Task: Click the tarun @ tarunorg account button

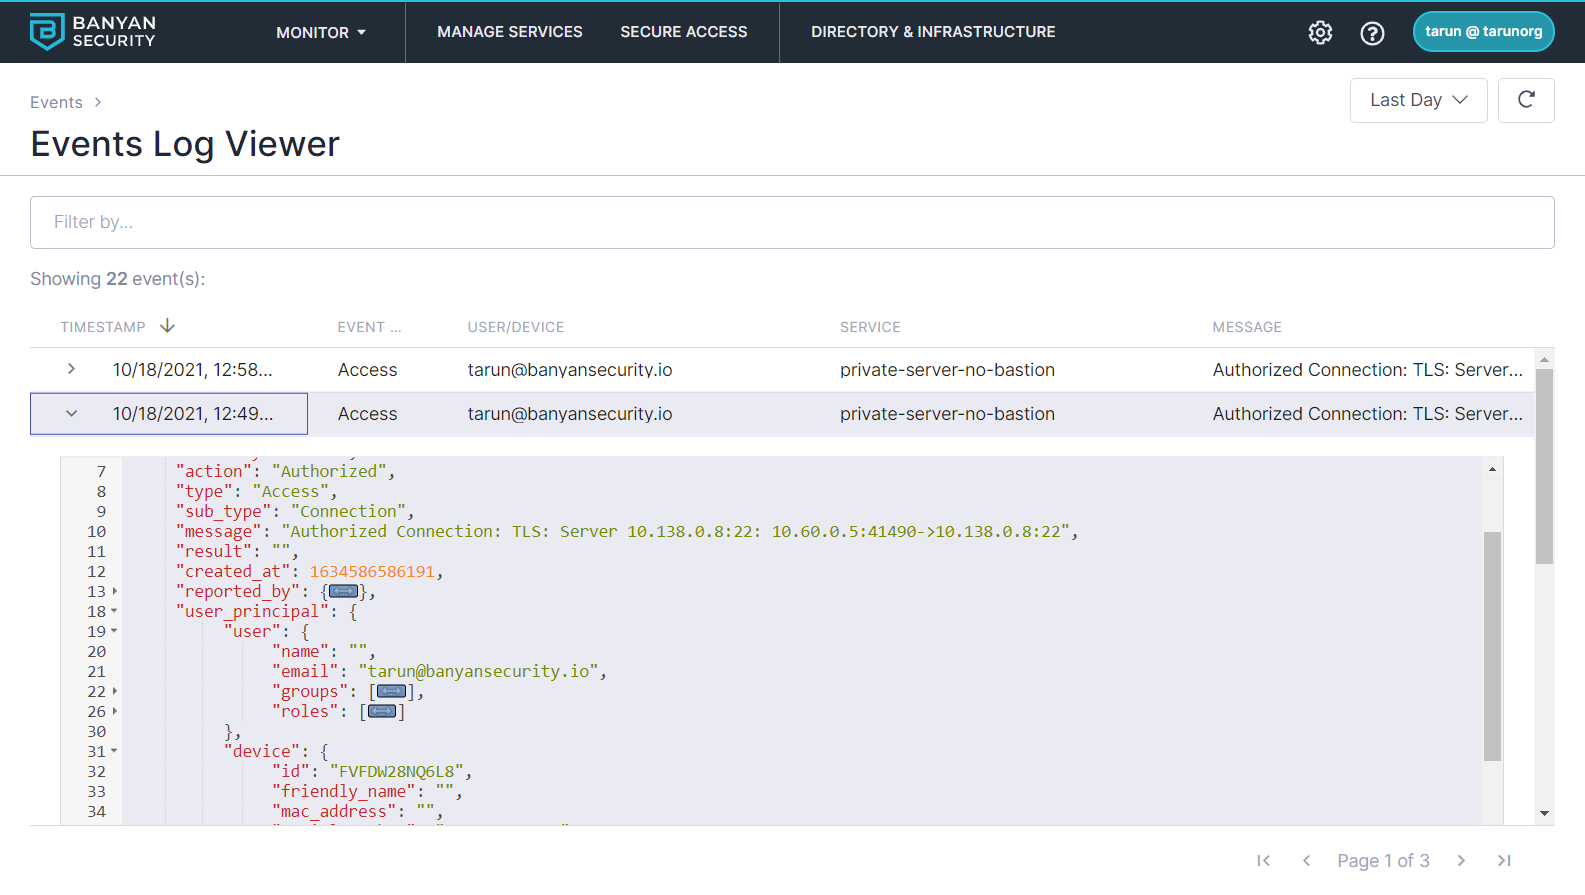Action: coord(1482,31)
